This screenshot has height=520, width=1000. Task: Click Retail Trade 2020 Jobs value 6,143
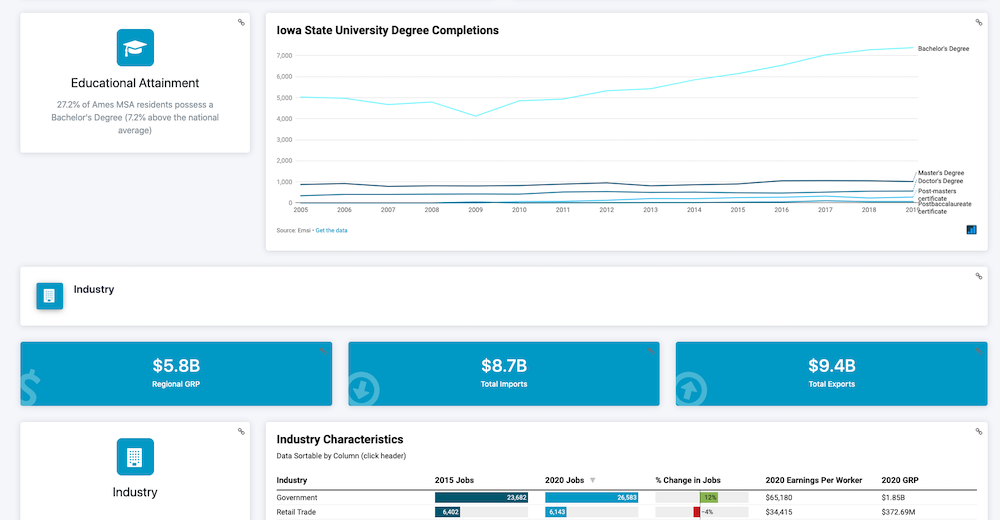coord(556,512)
